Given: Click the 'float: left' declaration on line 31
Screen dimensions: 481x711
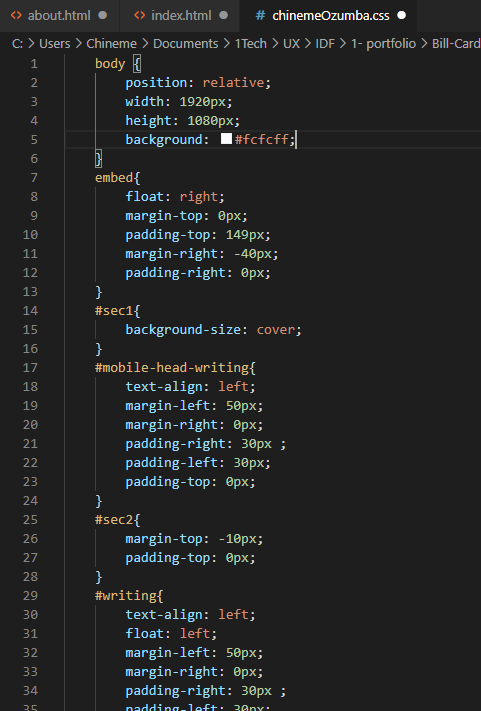Looking at the screenshot, I should [171, 633].
